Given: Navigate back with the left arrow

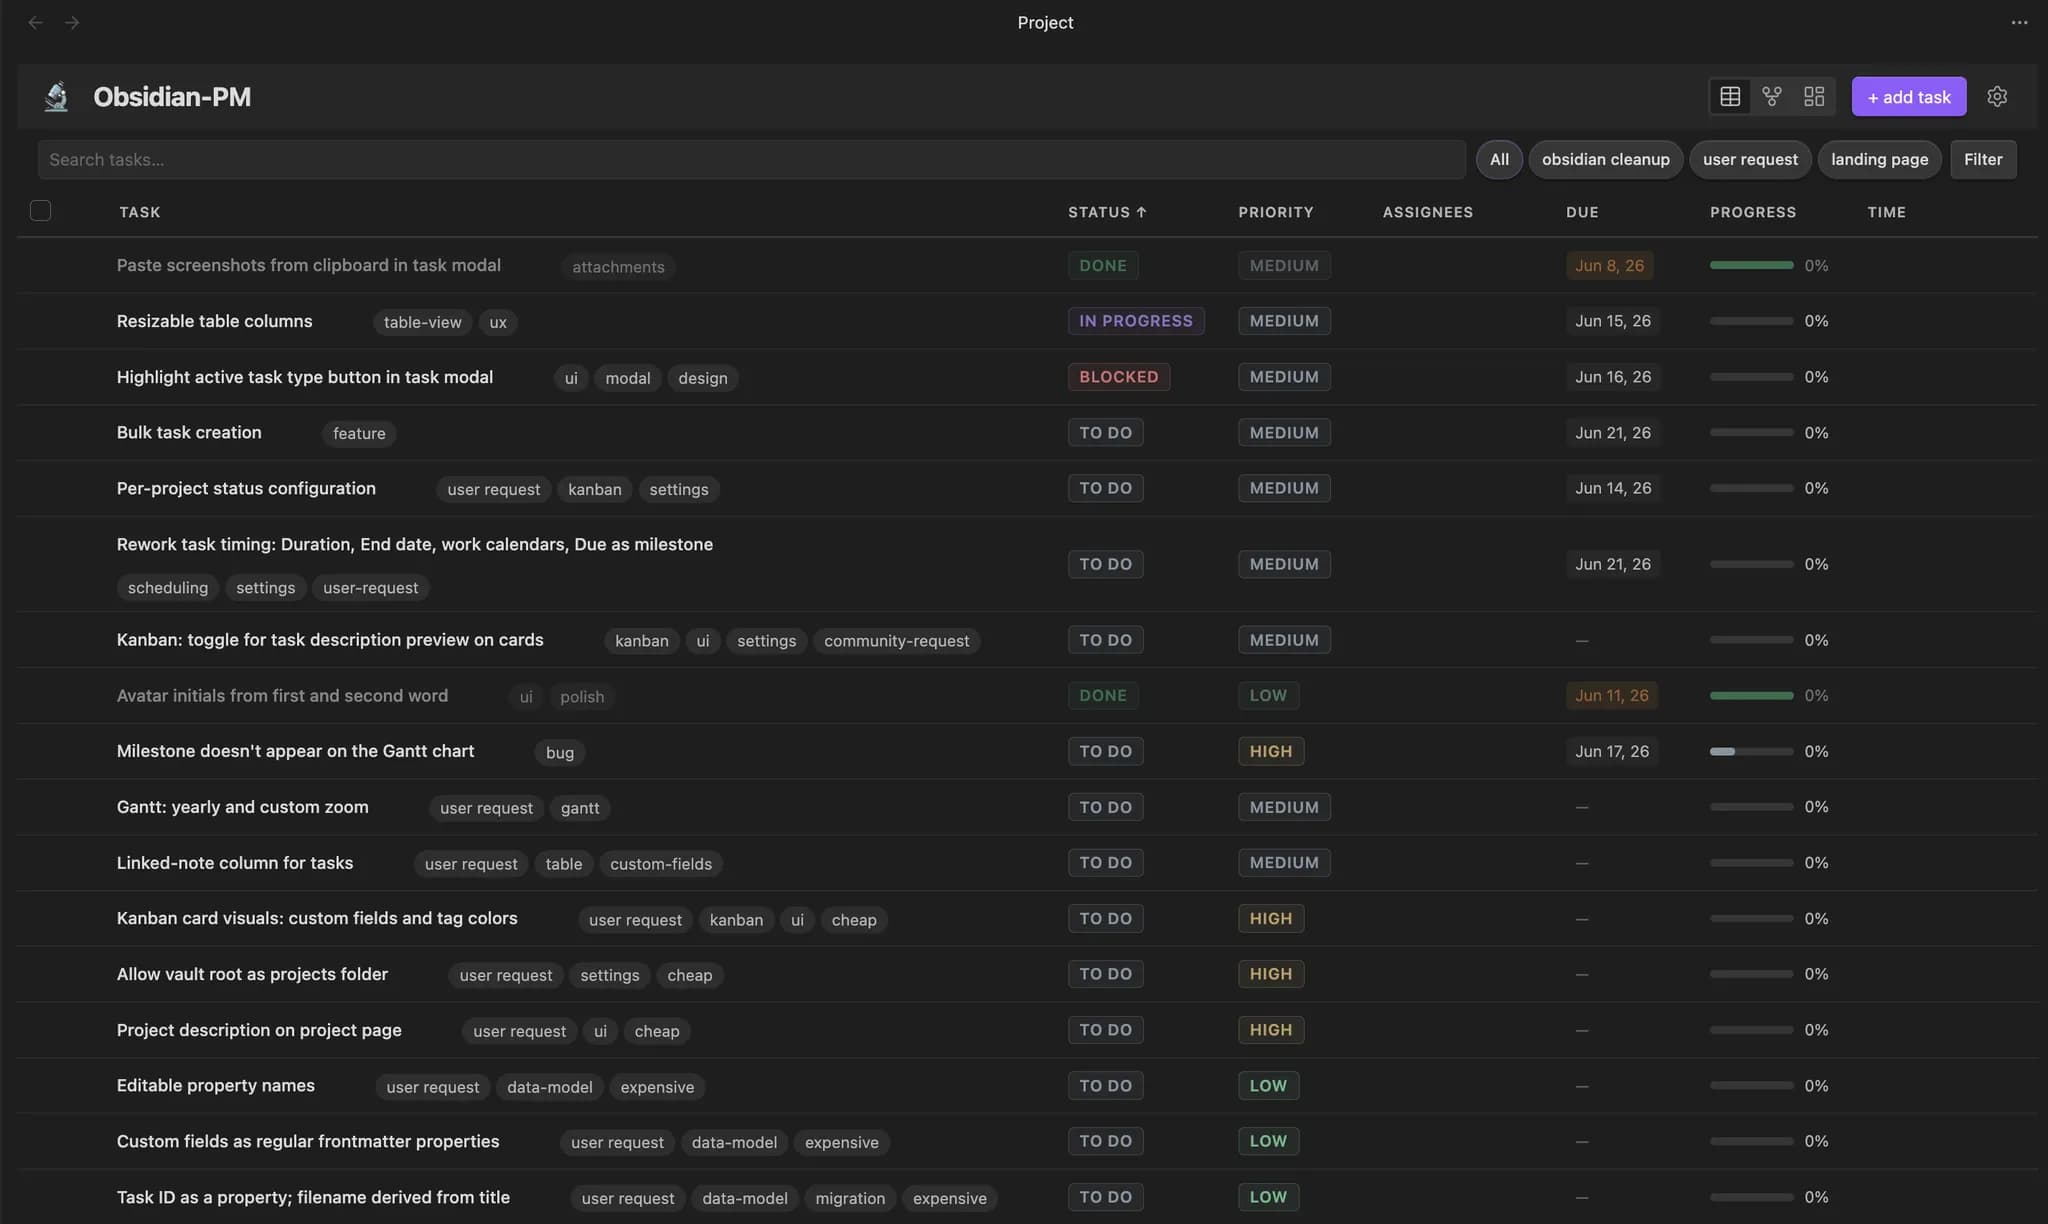Looking at the screenshot, I should pyautogui.click(x=35, y=22).
